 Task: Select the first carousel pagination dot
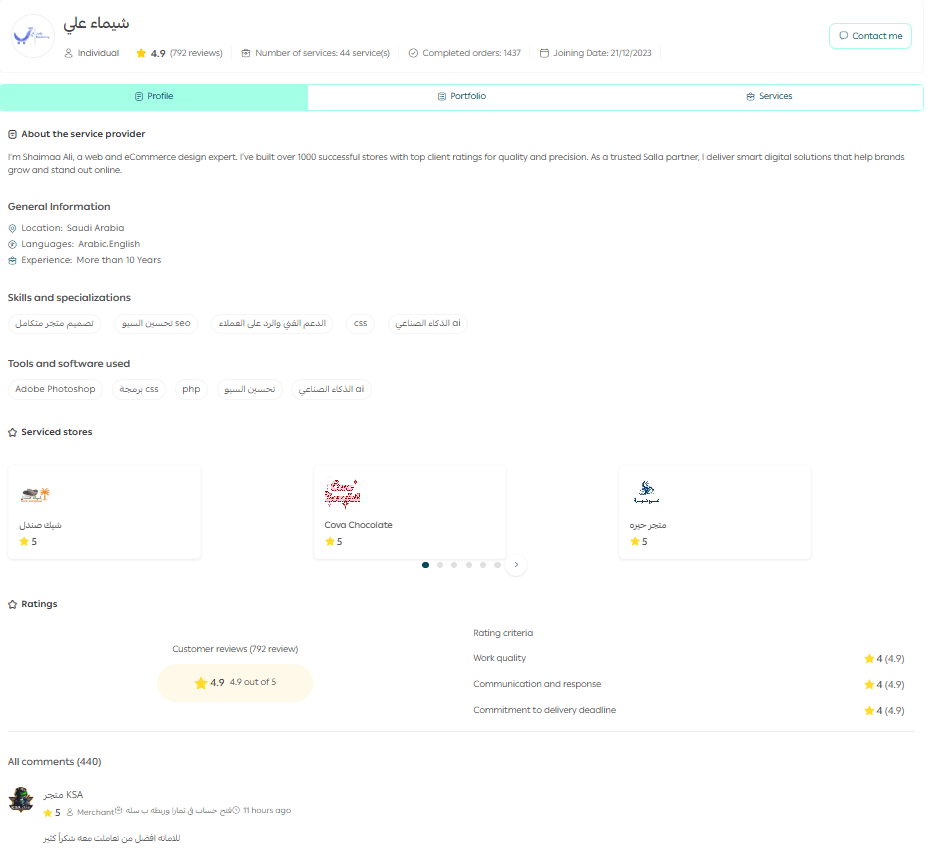click(x=426, y=565)
